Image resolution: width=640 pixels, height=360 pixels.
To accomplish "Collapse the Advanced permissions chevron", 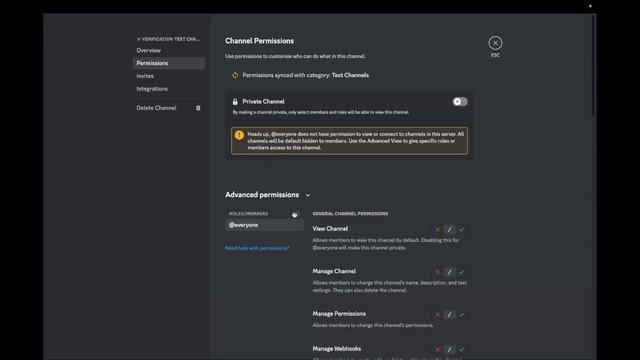I will pyautogui.click(x=308, y=196).
